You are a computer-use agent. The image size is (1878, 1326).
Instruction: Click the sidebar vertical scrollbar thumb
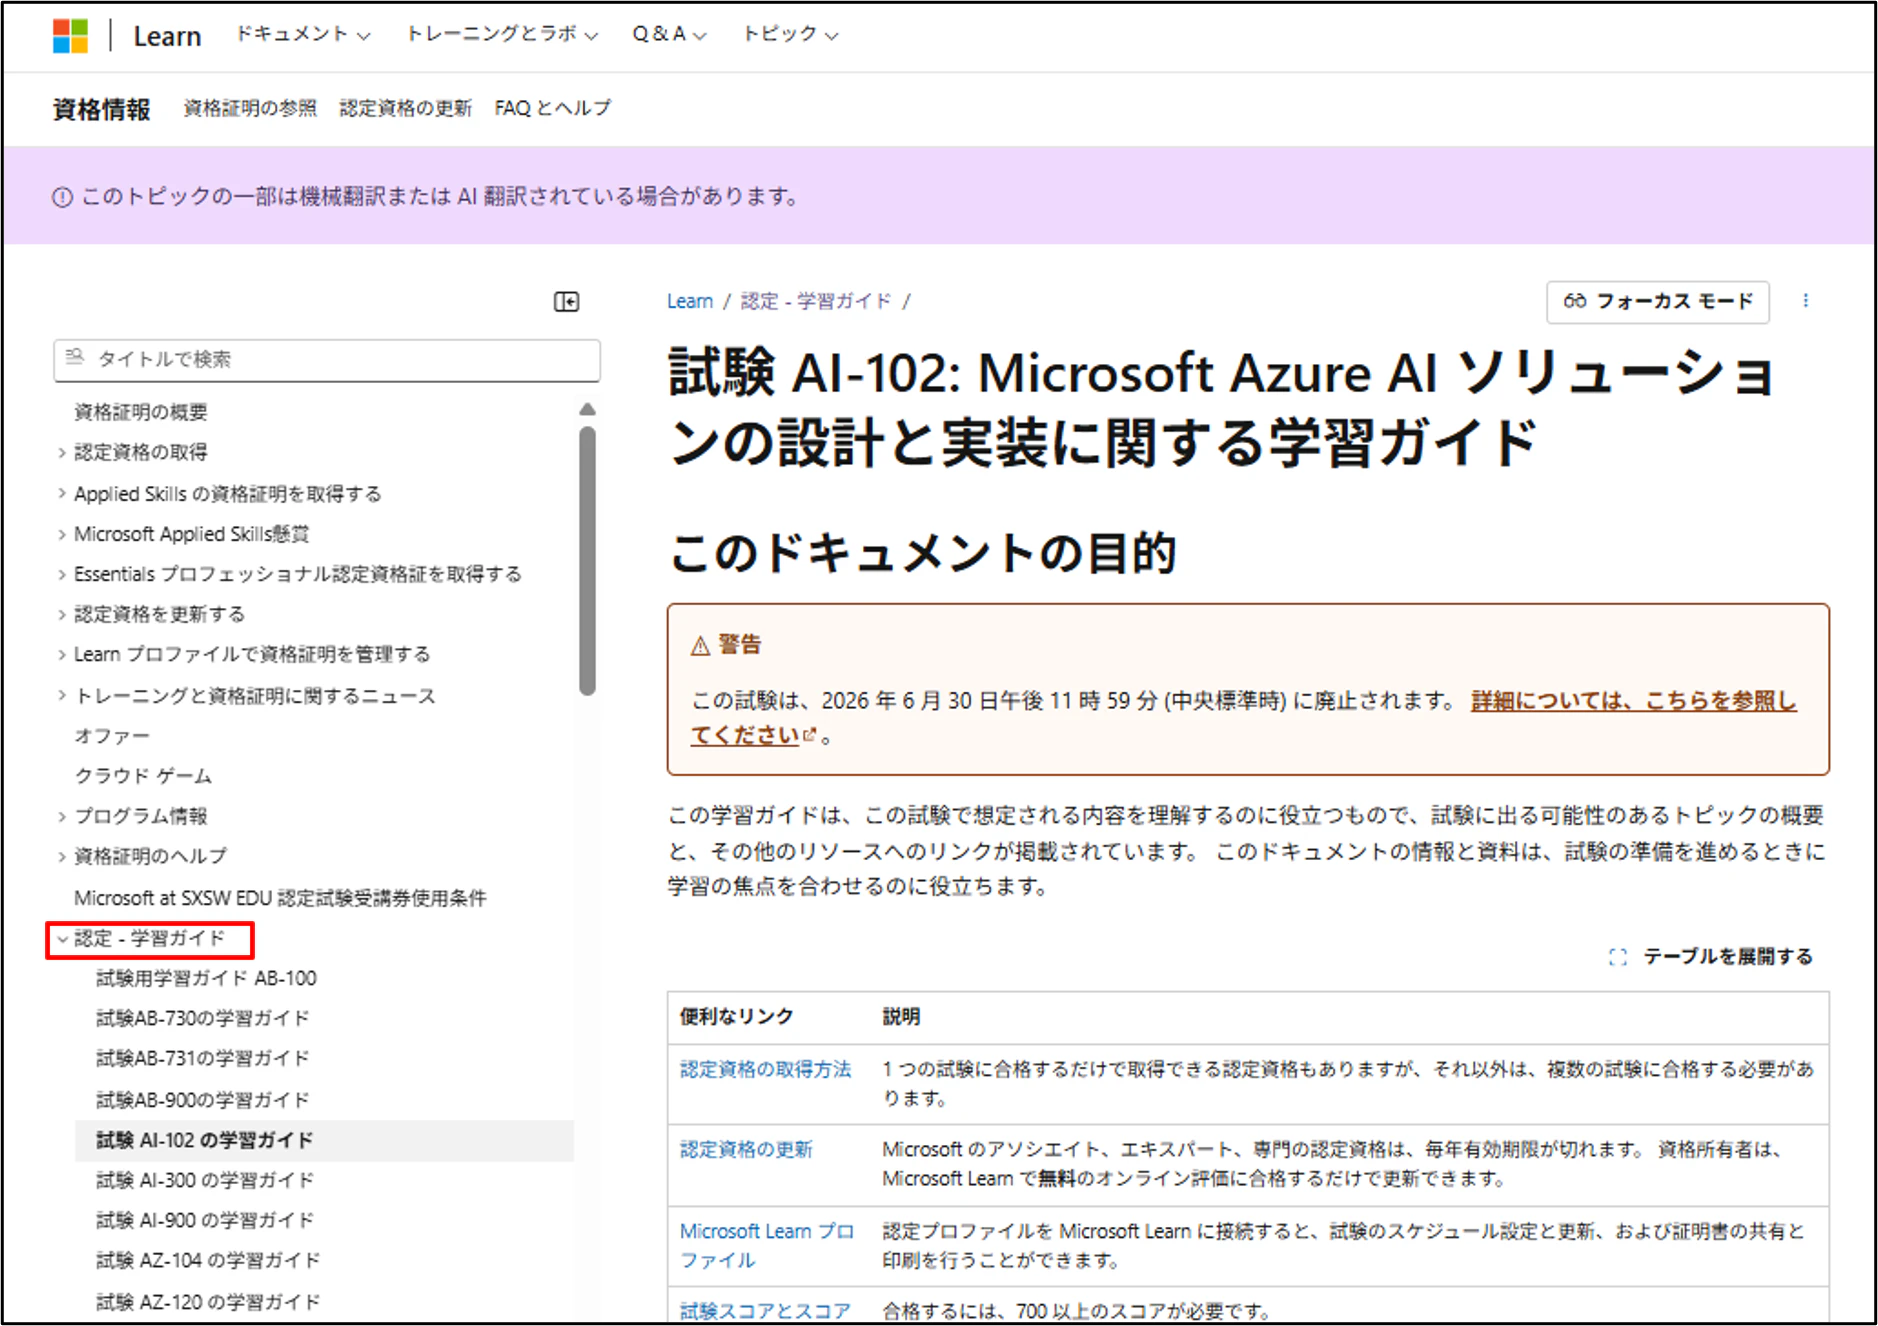pos(587,560)
